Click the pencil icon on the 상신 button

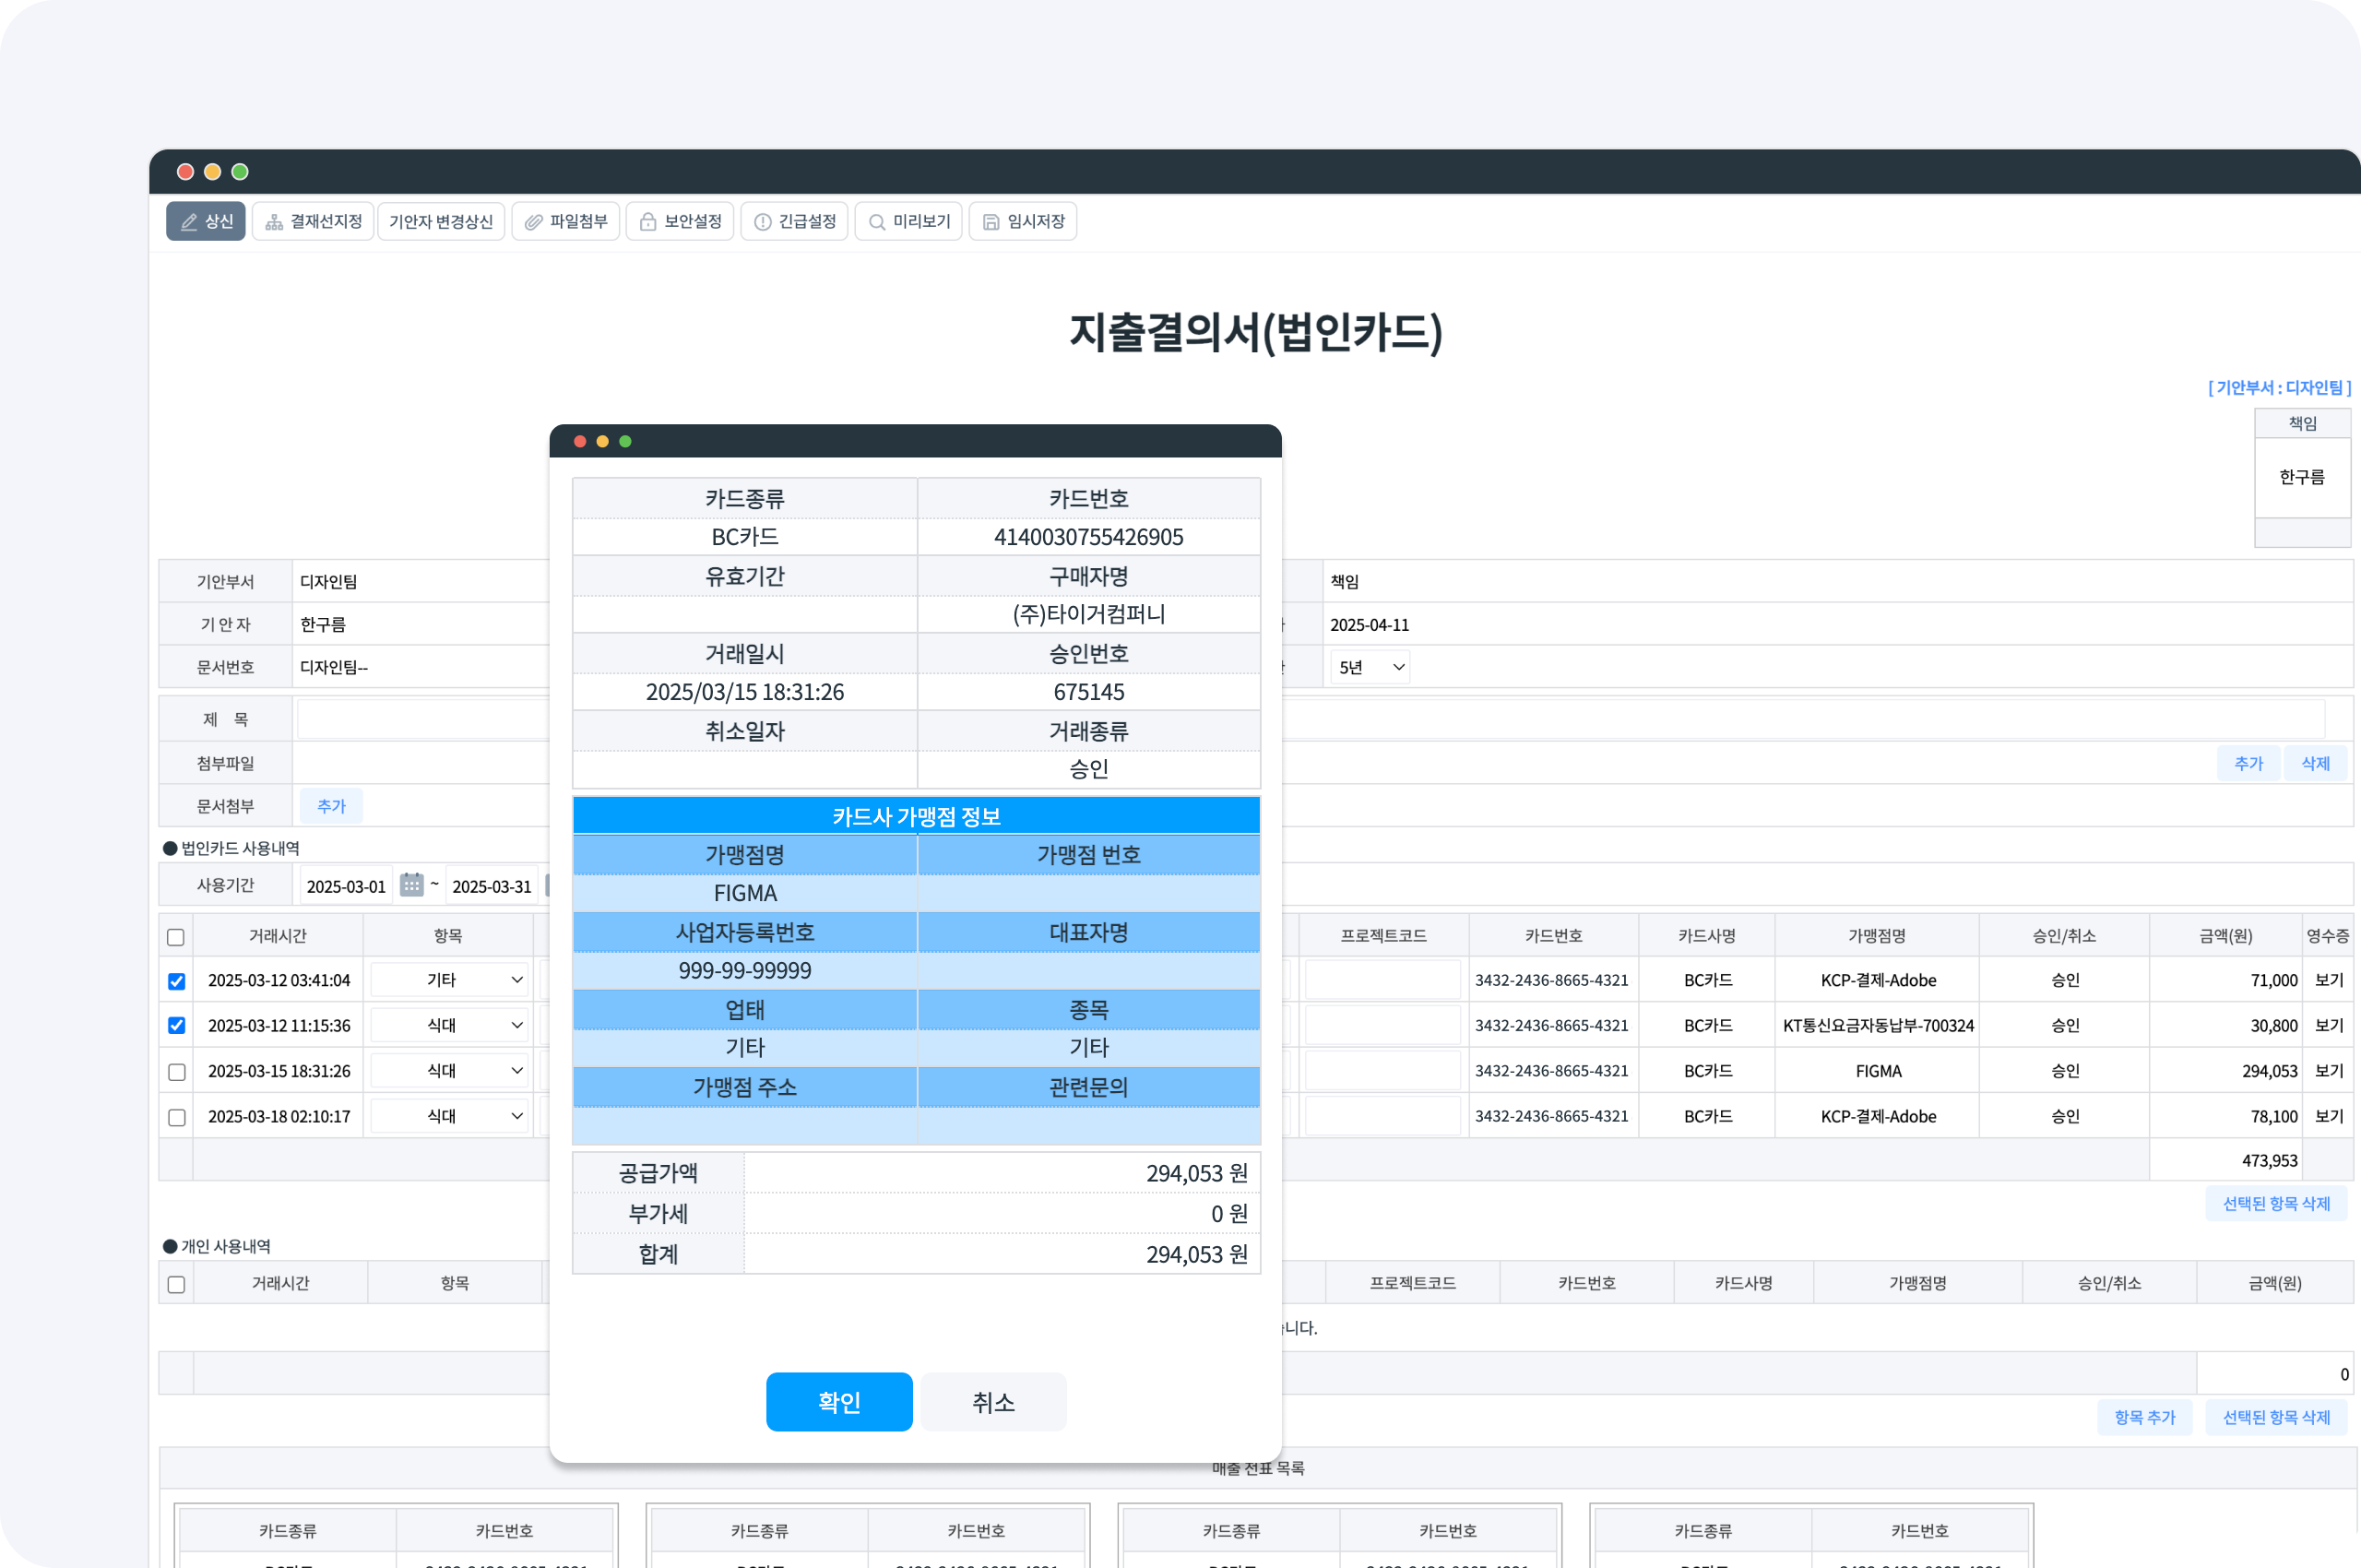[189, 222]
